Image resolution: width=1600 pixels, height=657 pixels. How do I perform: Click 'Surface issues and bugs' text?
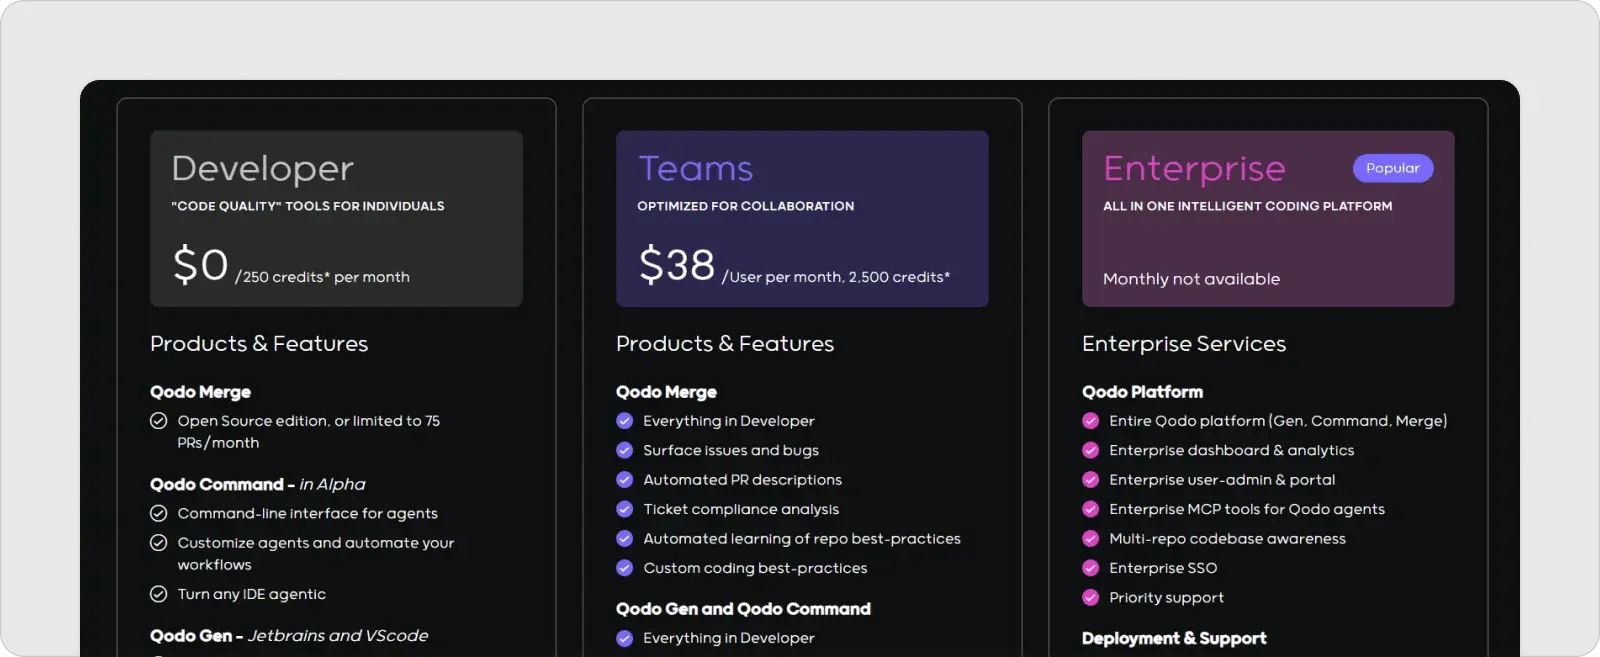(731, 451)
